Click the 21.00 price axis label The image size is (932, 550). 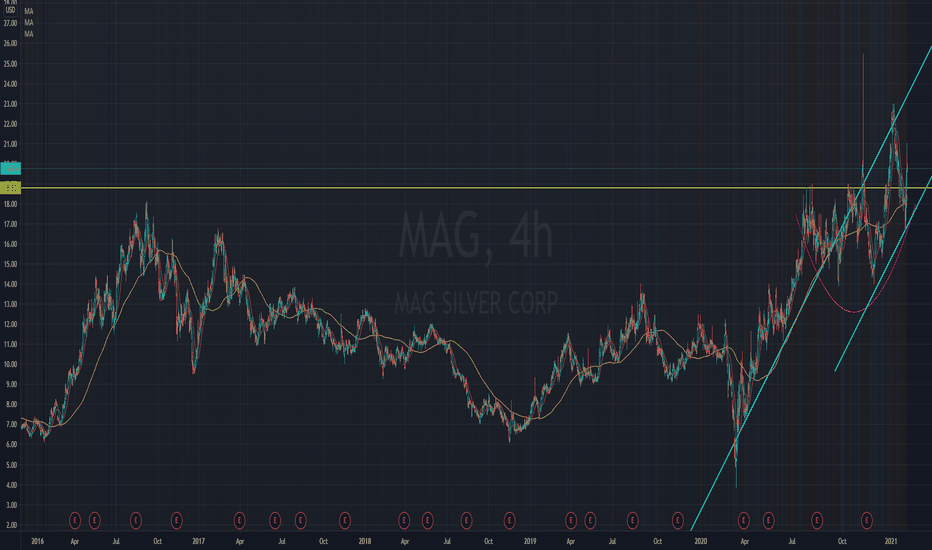[x=10, y=144]
